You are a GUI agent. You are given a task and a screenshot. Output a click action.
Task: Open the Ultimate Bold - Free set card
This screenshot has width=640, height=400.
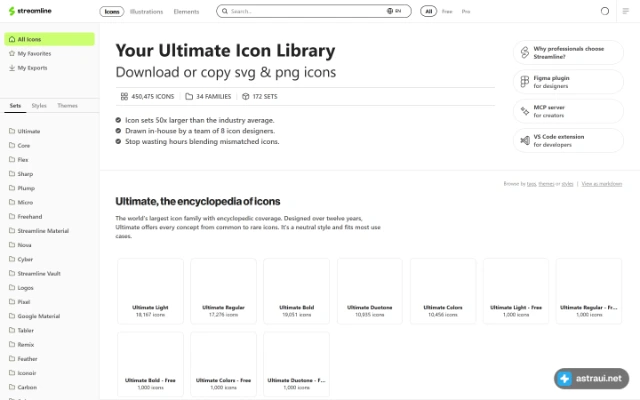[150, 364]
